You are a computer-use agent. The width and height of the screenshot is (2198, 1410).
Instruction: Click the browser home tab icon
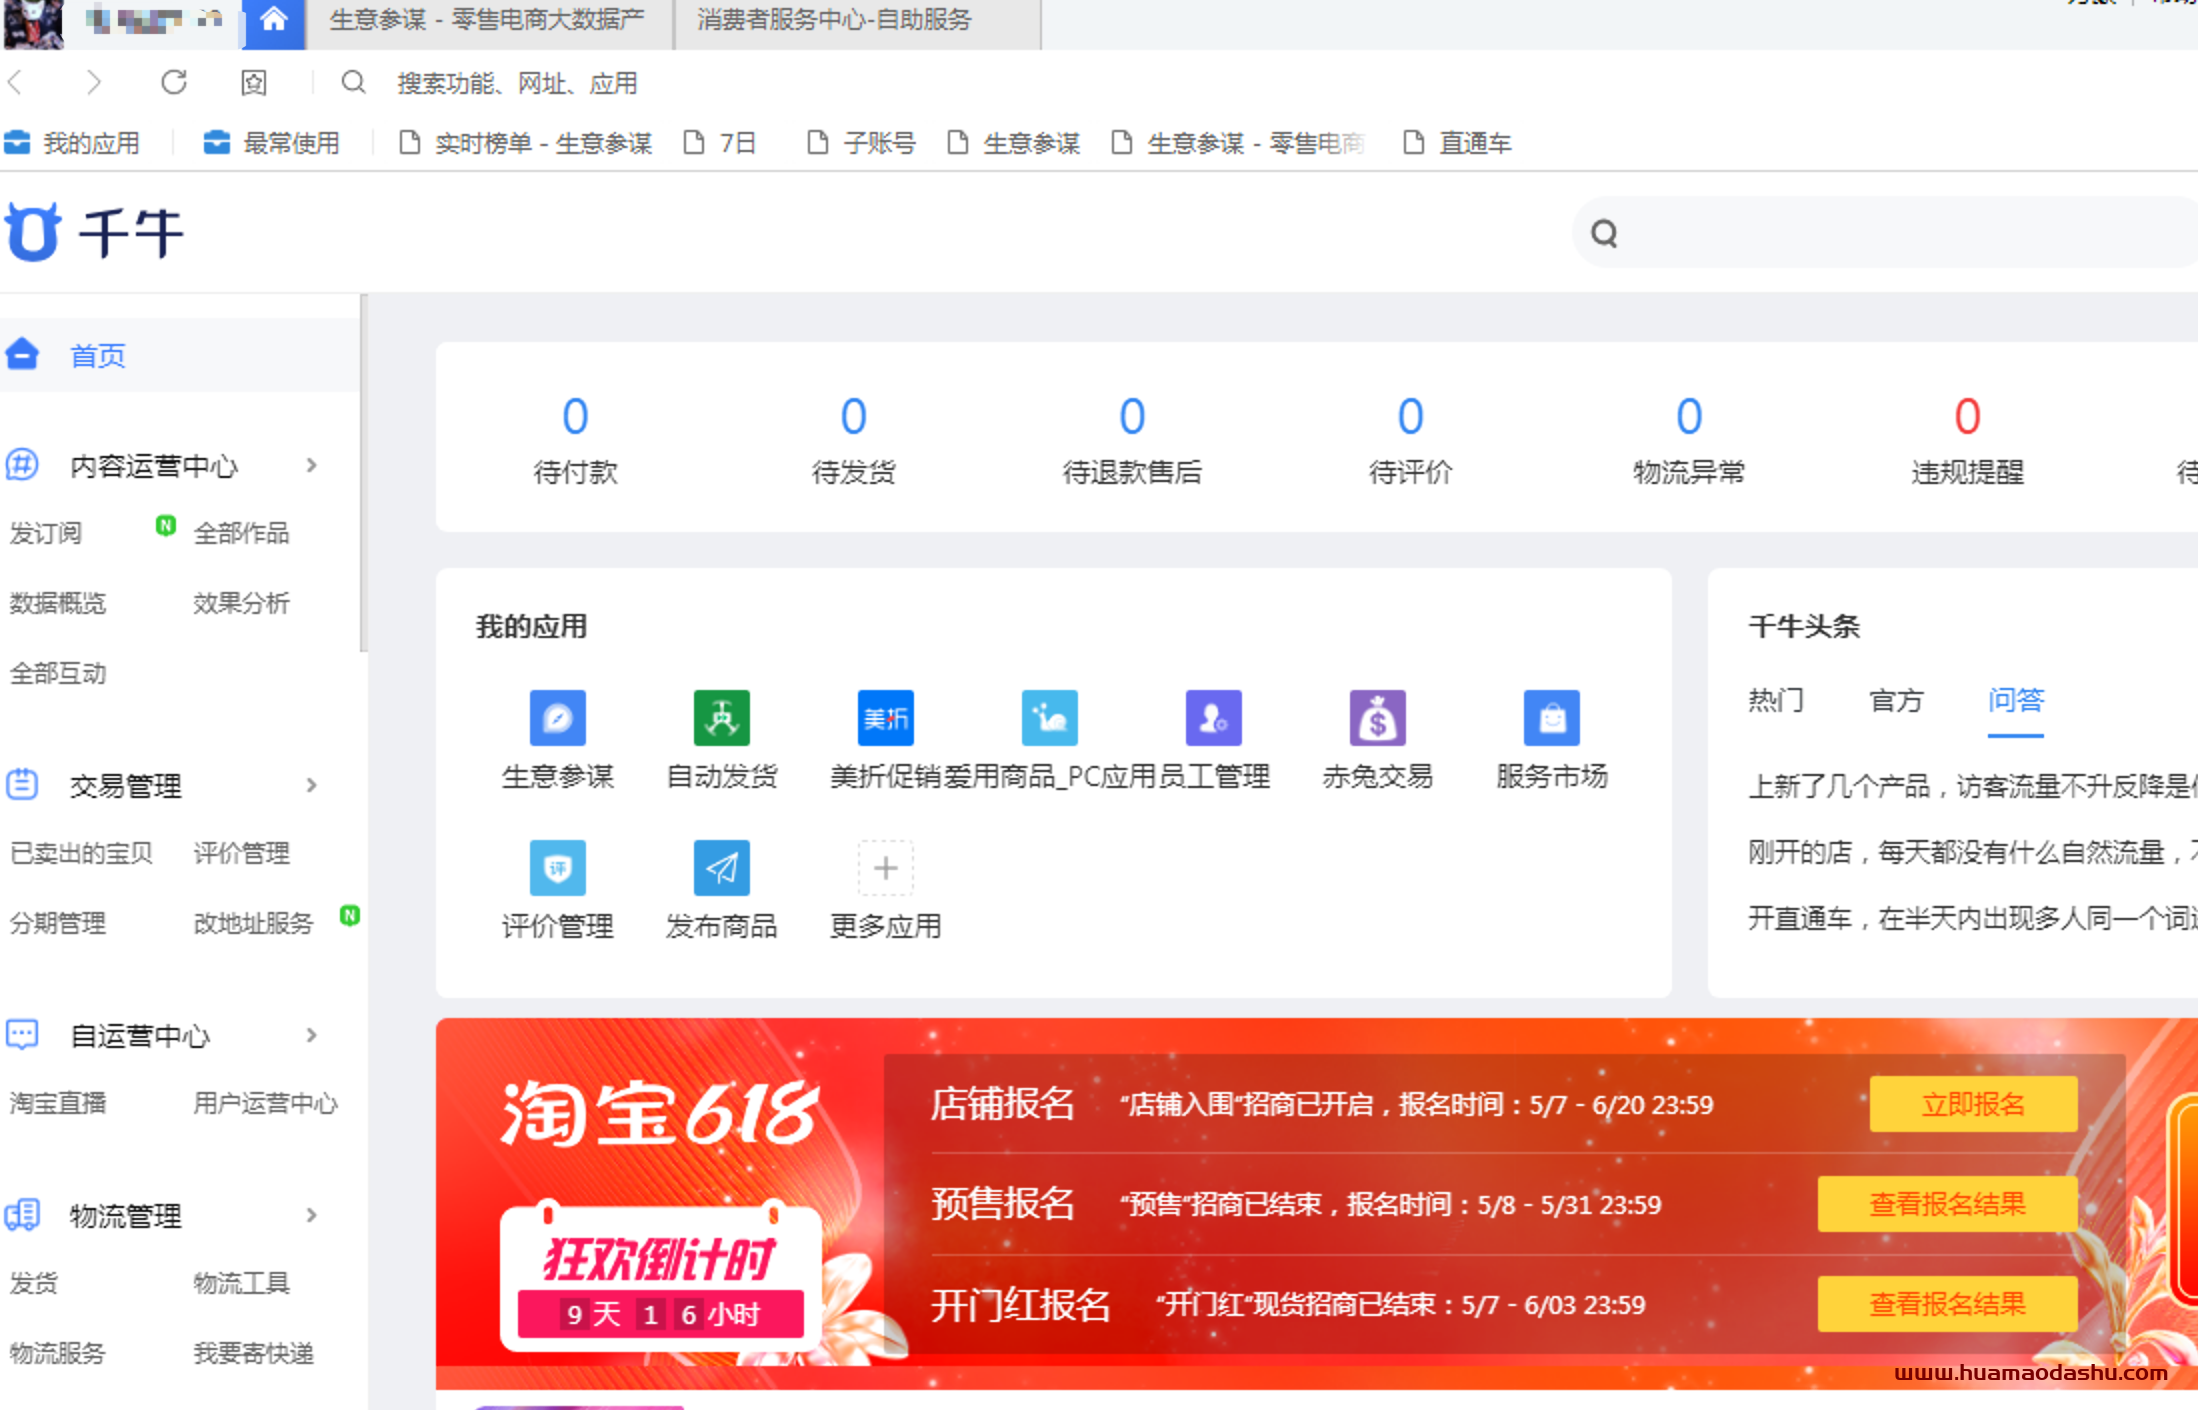coord(273,22)
